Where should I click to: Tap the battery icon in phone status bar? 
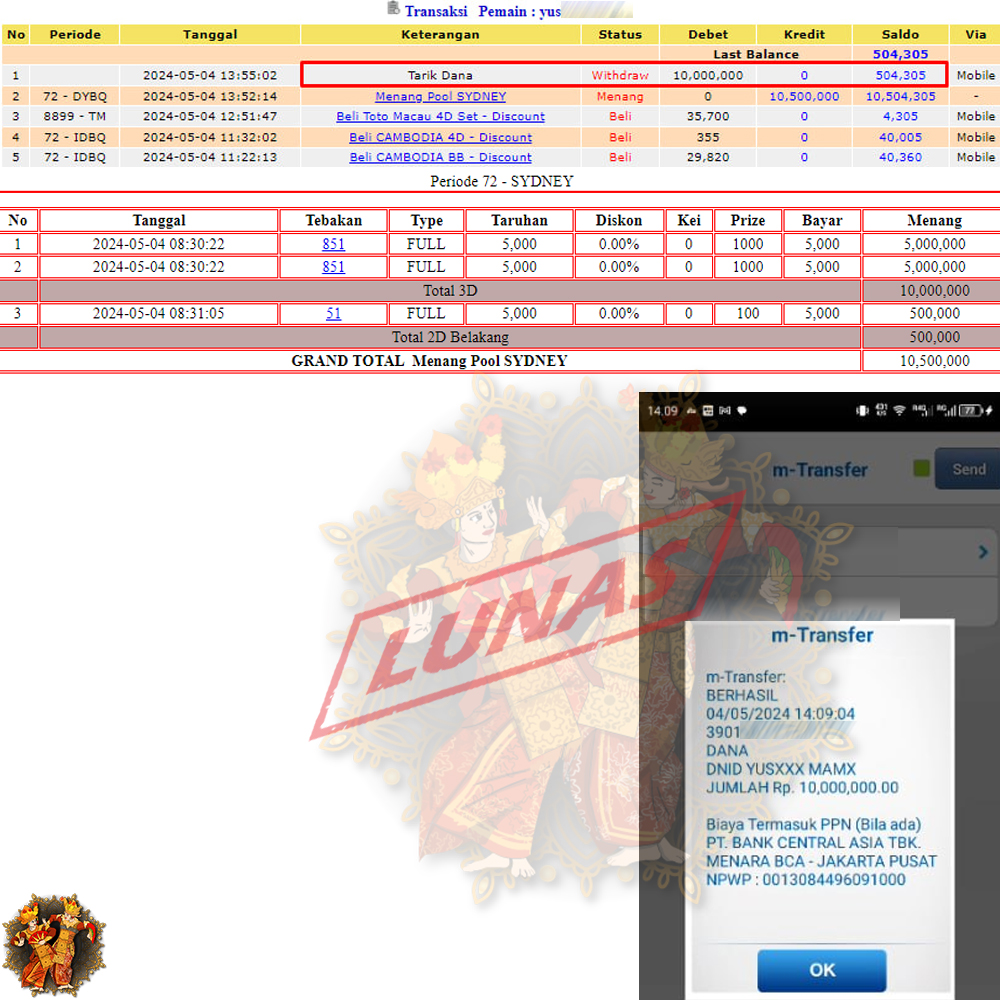971,411
